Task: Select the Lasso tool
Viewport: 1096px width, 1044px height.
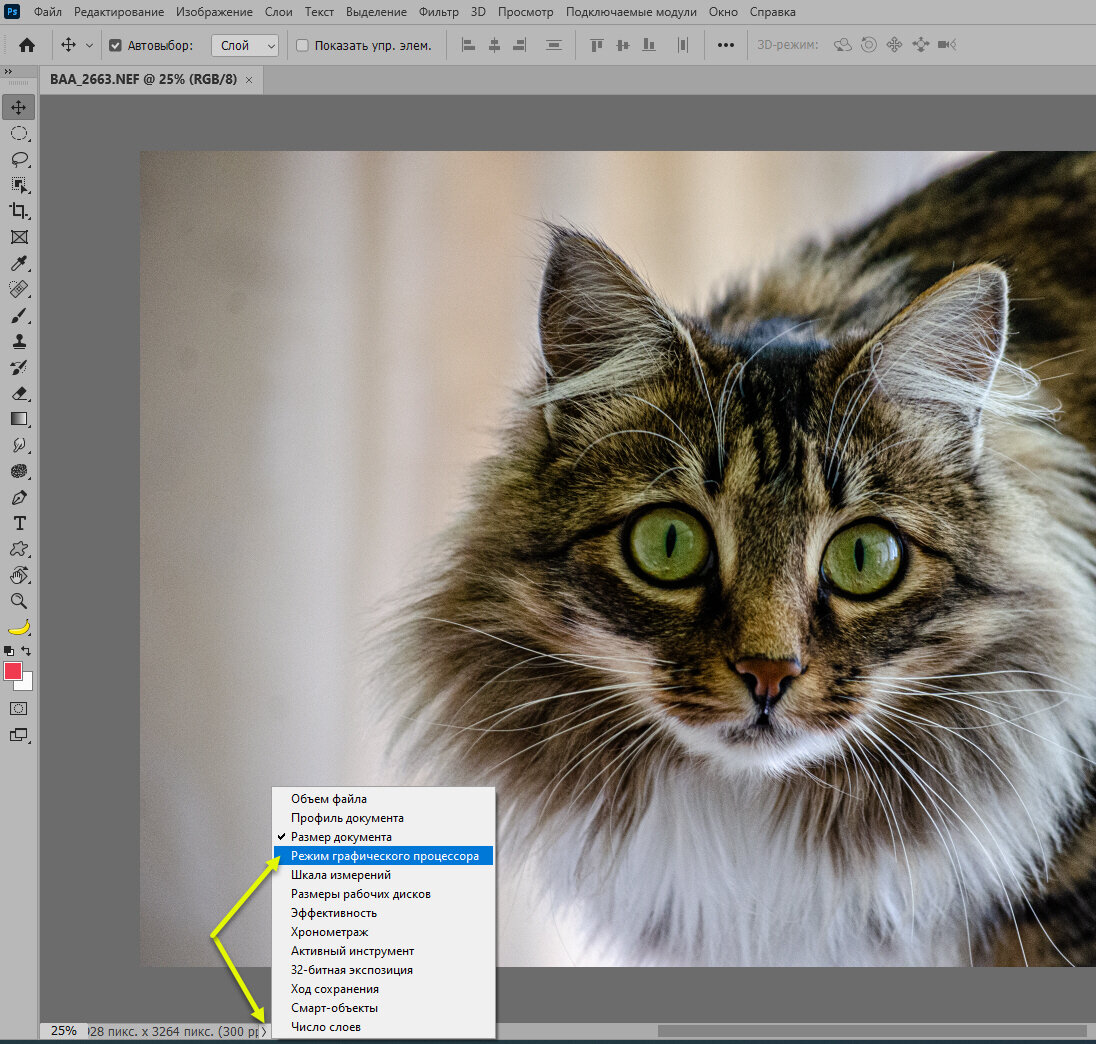Action: tap(19, 159)
